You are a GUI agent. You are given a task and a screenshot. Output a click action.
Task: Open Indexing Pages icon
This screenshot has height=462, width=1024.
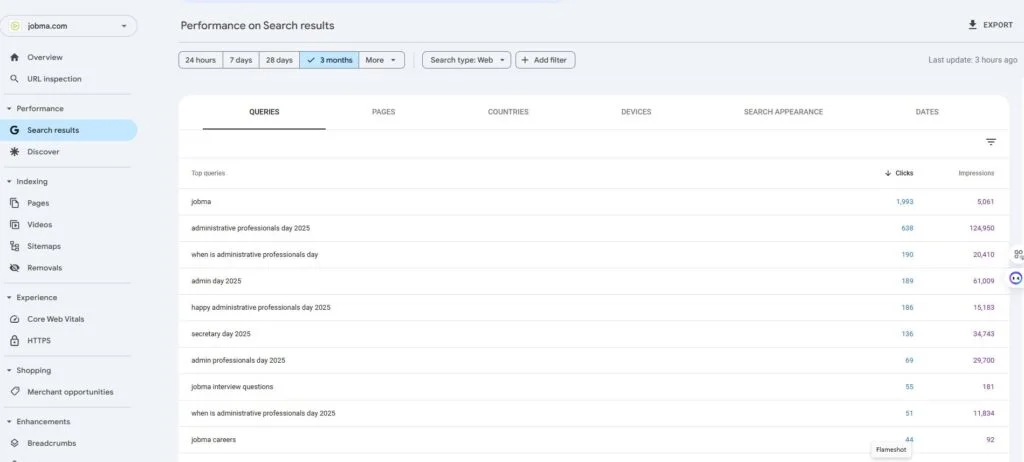tap(14, 203)
